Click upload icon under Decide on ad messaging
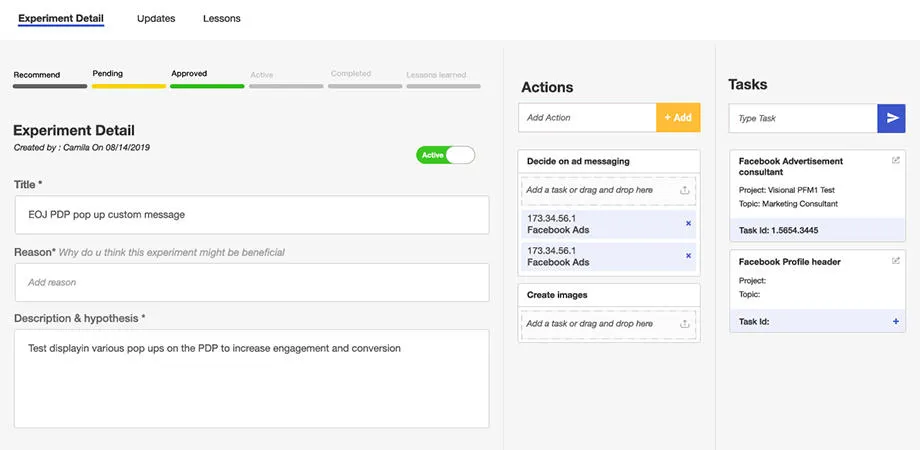The height and width of the screenshot is (450, 920). point(684,190)
